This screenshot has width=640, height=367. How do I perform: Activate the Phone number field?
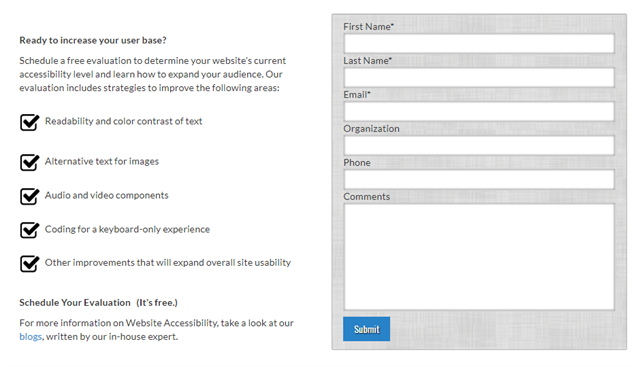(479, 179)
